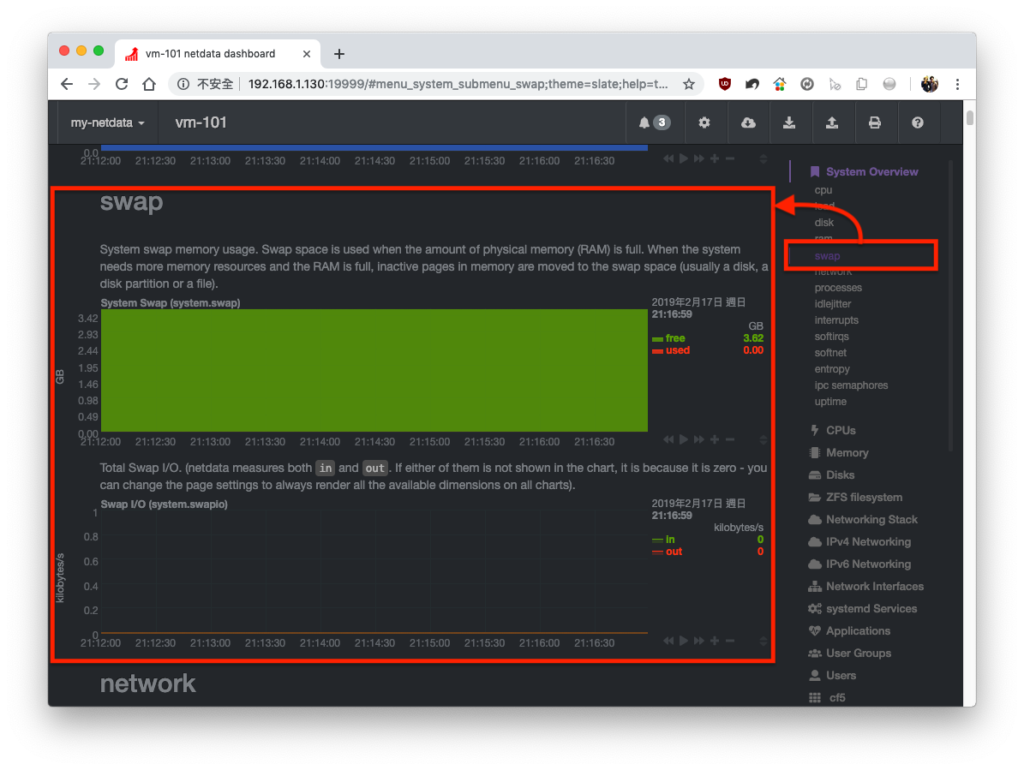
Task: Click the import snapshot upload icon
Action: pos(831,123)
